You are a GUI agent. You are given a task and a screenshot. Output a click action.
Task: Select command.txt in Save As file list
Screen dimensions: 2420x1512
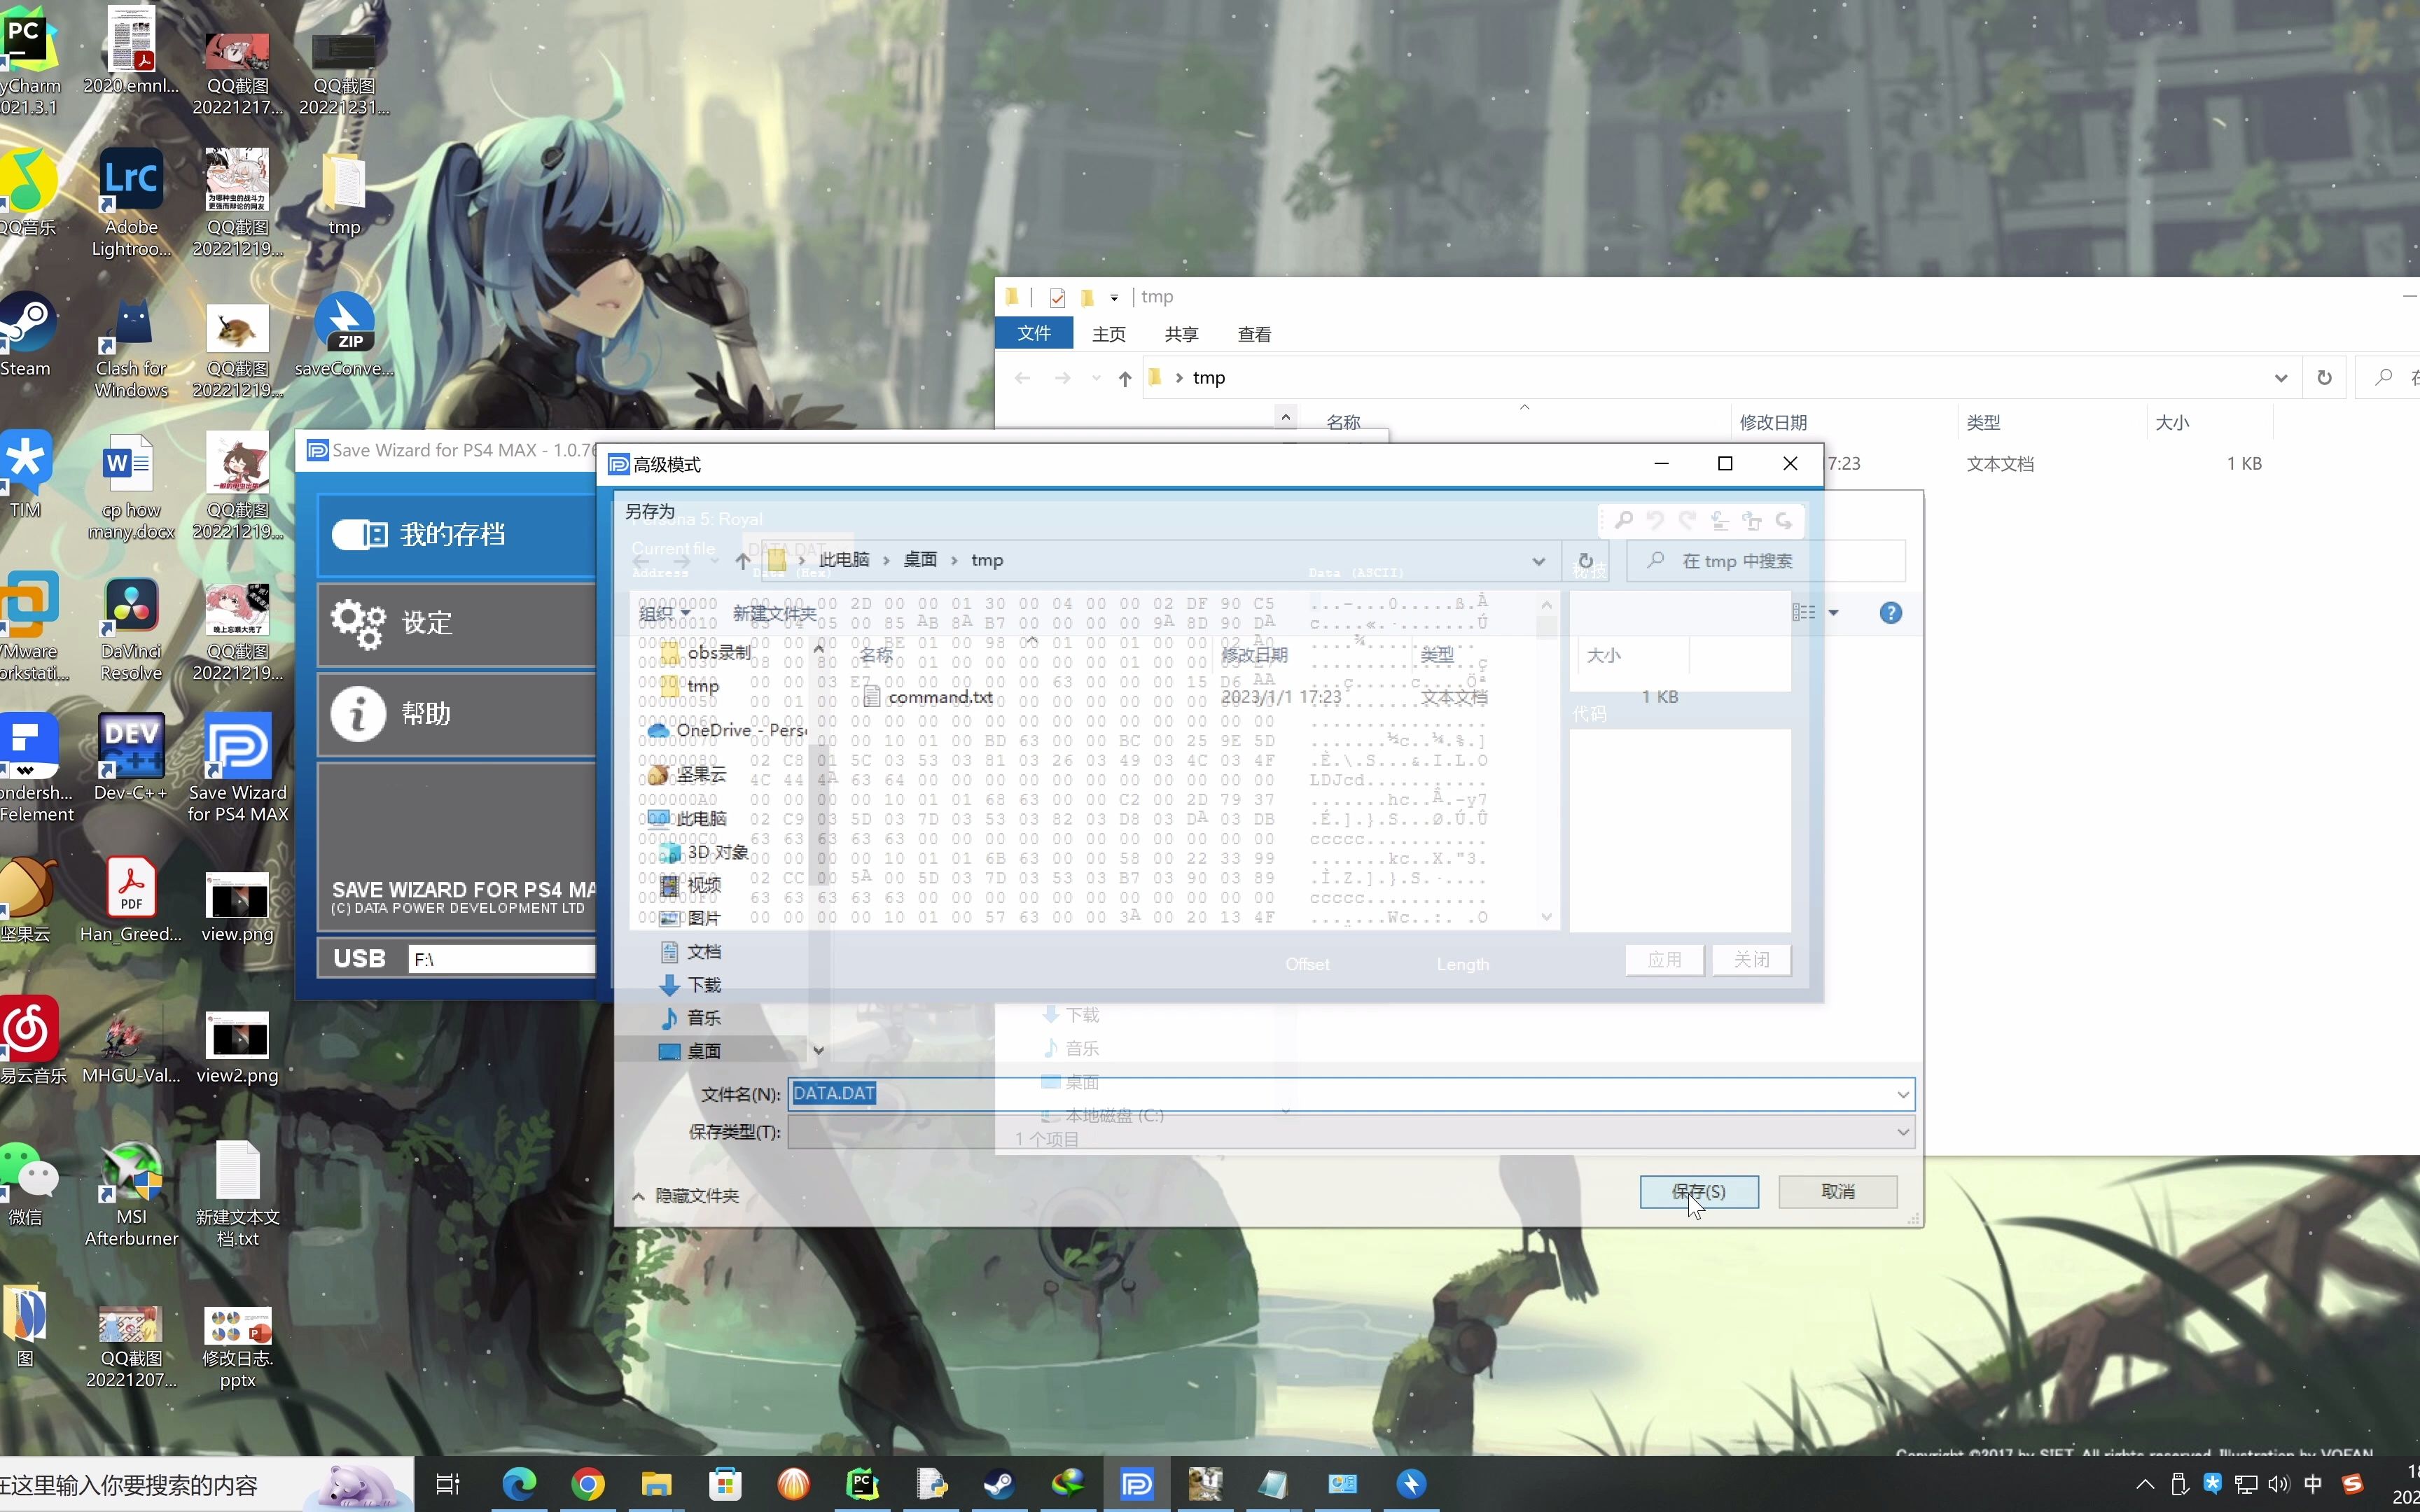928,697
